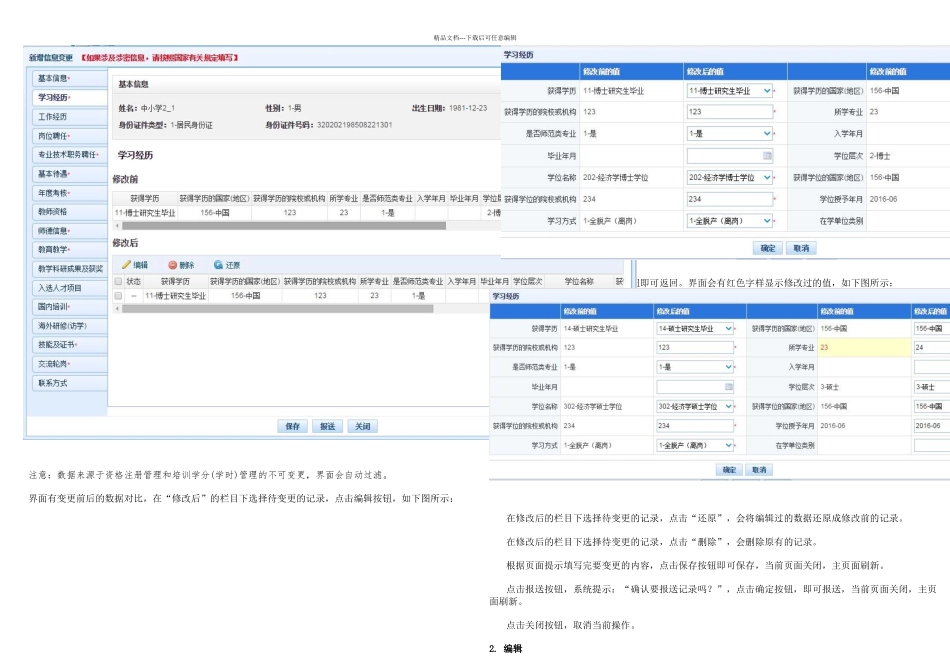Click the red 删除 icon in the 修改后 toolbar

click(x=173, y=265)
